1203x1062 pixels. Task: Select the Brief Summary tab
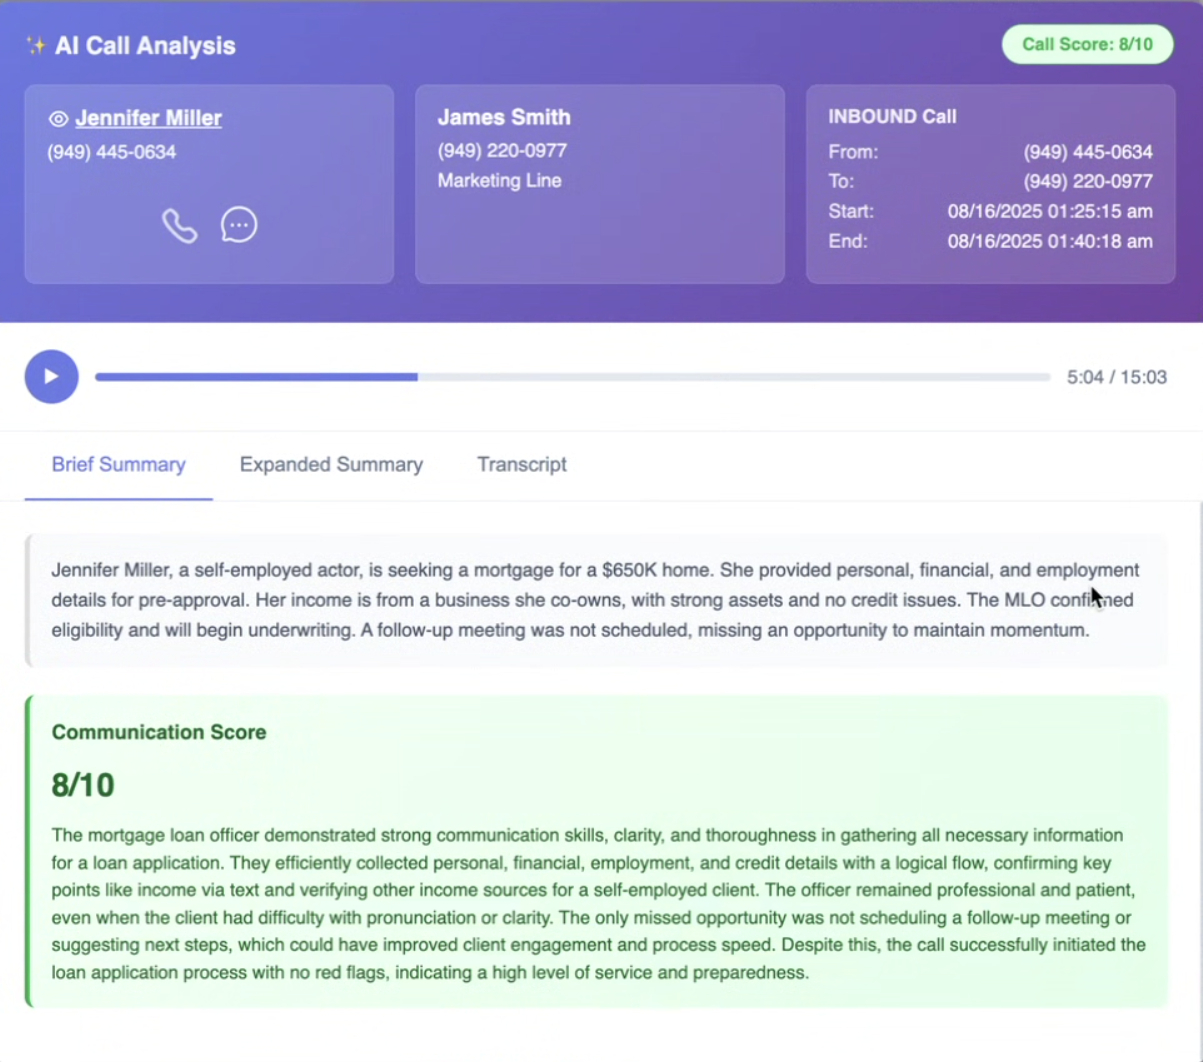(x=118, y=464)
